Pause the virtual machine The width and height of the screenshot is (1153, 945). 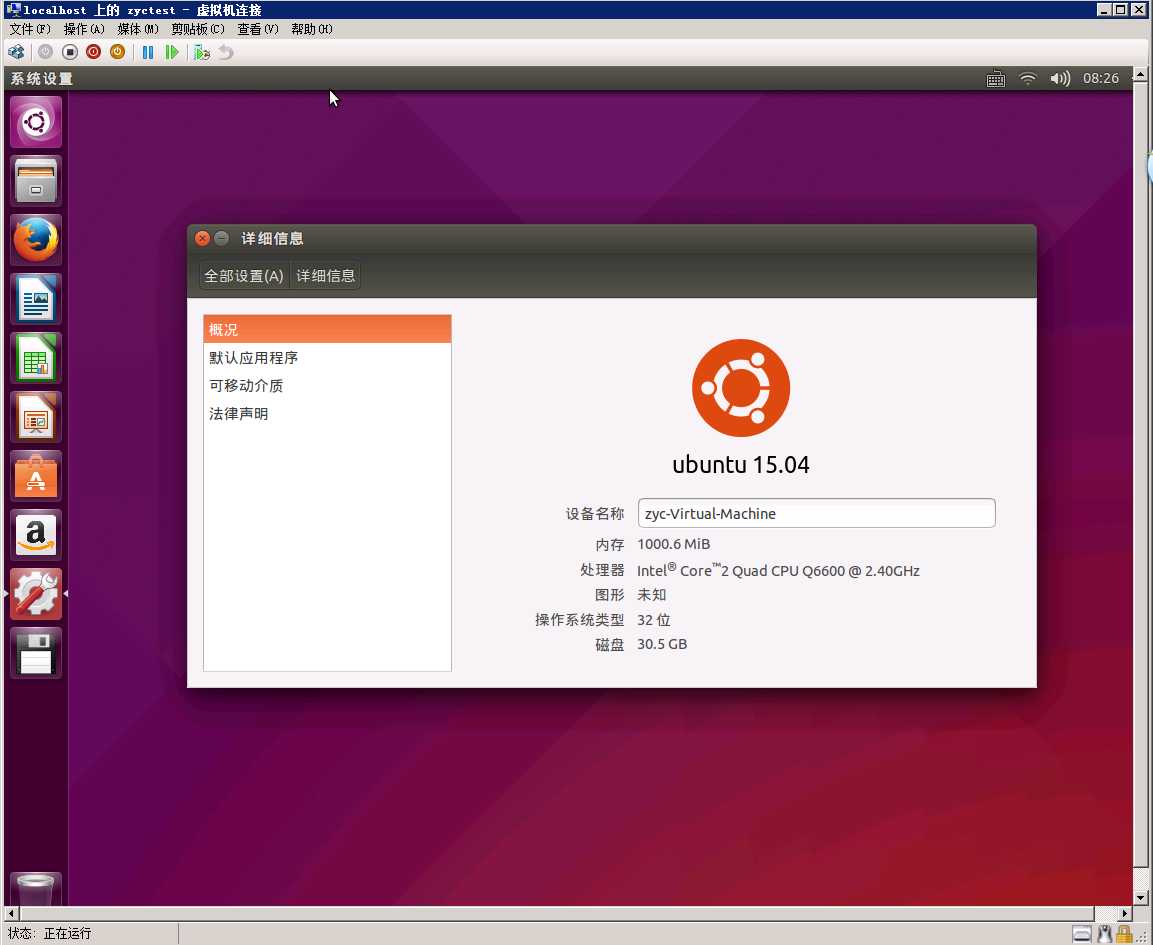[148, 52]
